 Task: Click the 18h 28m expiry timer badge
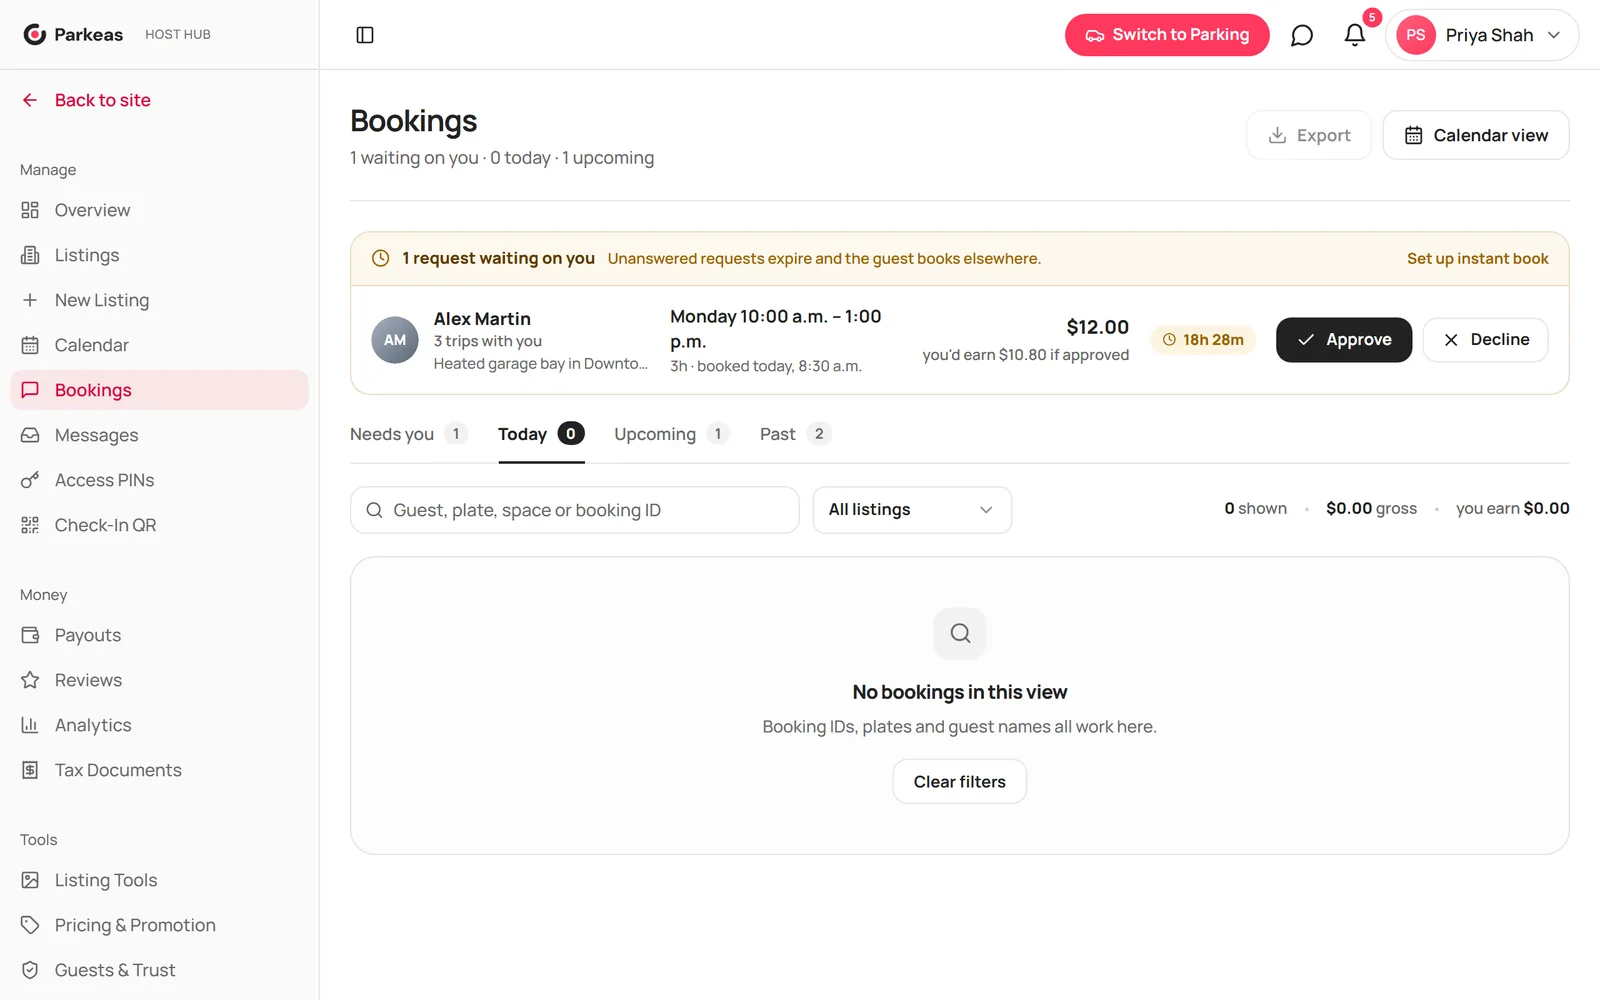coord(1203,340)
